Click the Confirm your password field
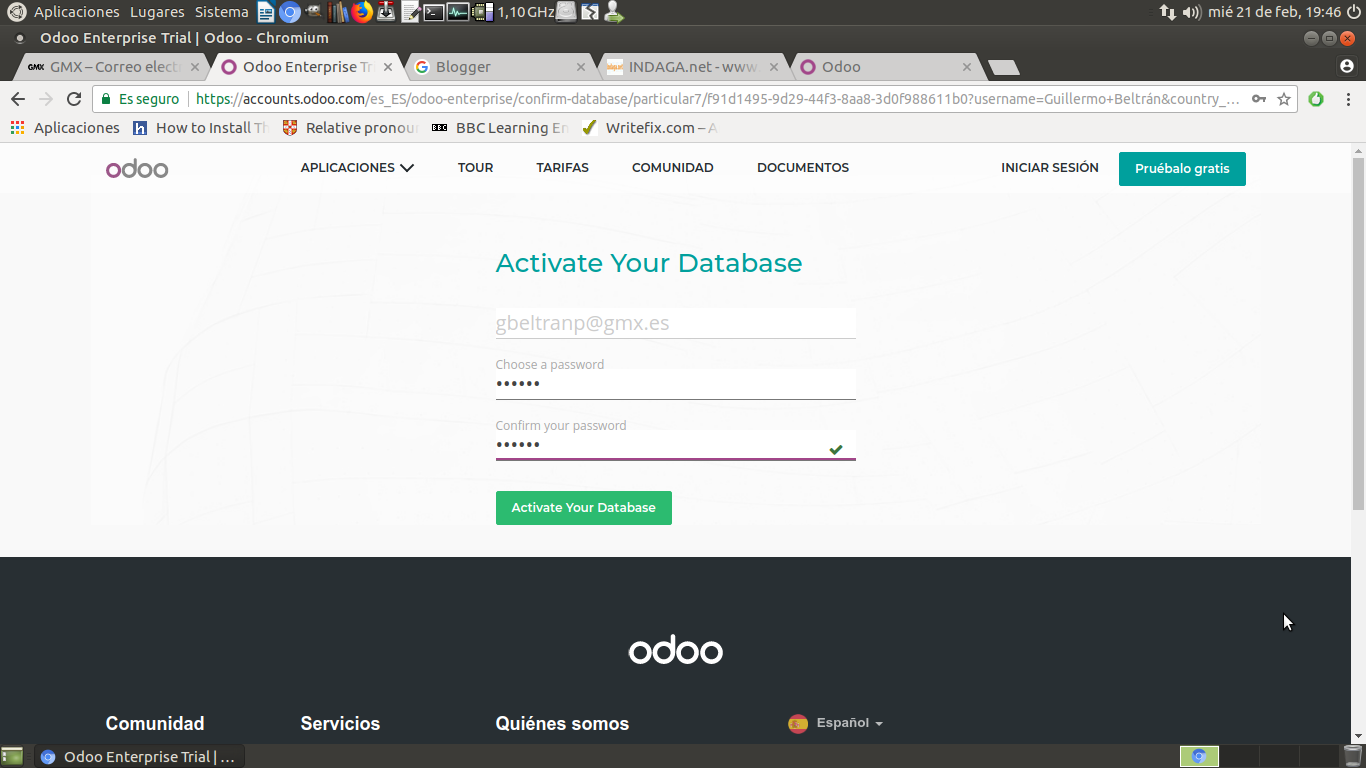The height and width of the screenshot is (768, 1366). coord(676,445)
